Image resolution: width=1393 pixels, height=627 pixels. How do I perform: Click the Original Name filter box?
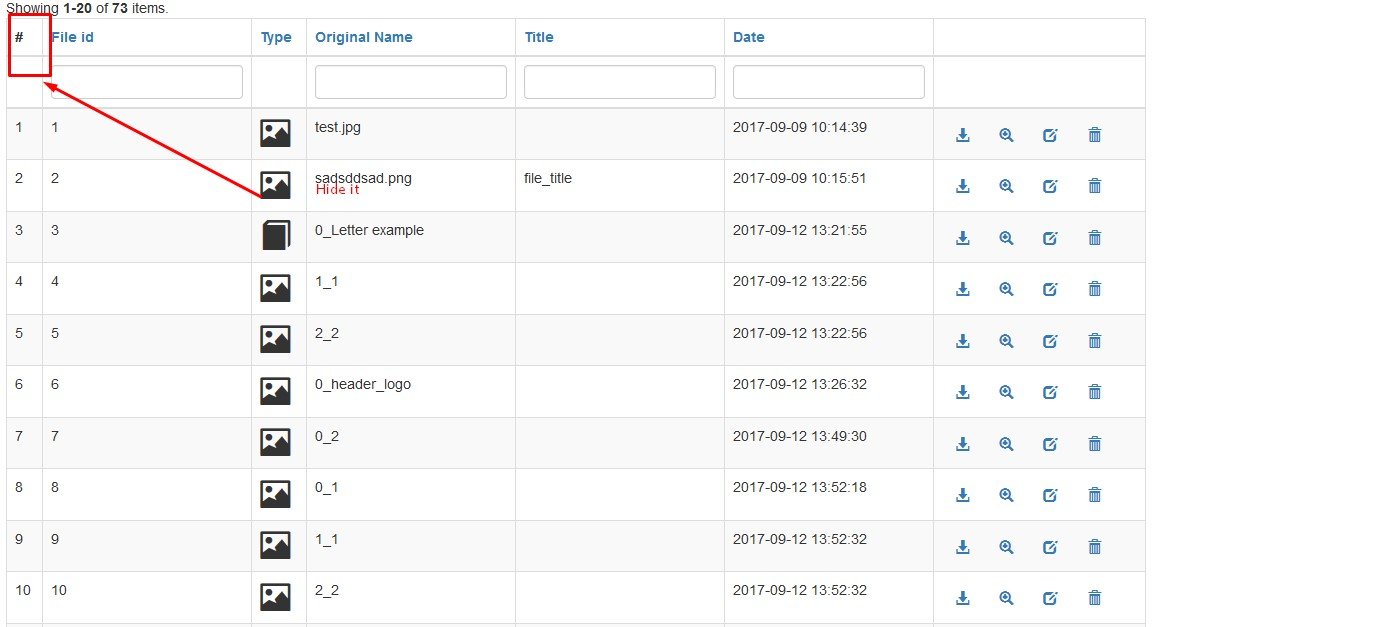(x=410, y=82)
